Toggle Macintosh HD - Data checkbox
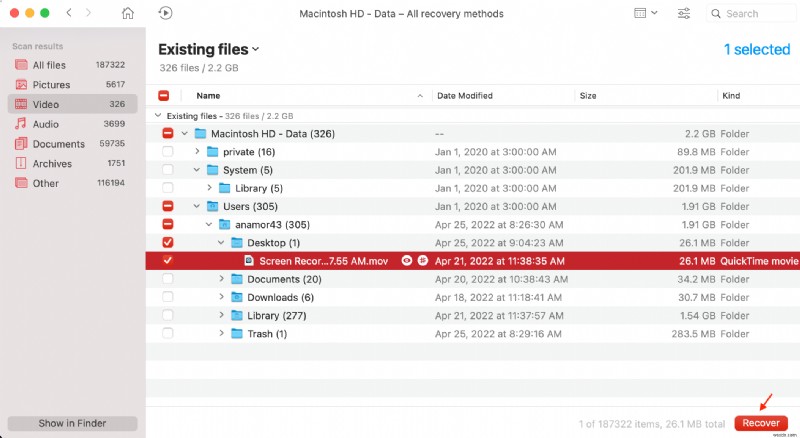 pyautogui.click(x=167, y=134)
